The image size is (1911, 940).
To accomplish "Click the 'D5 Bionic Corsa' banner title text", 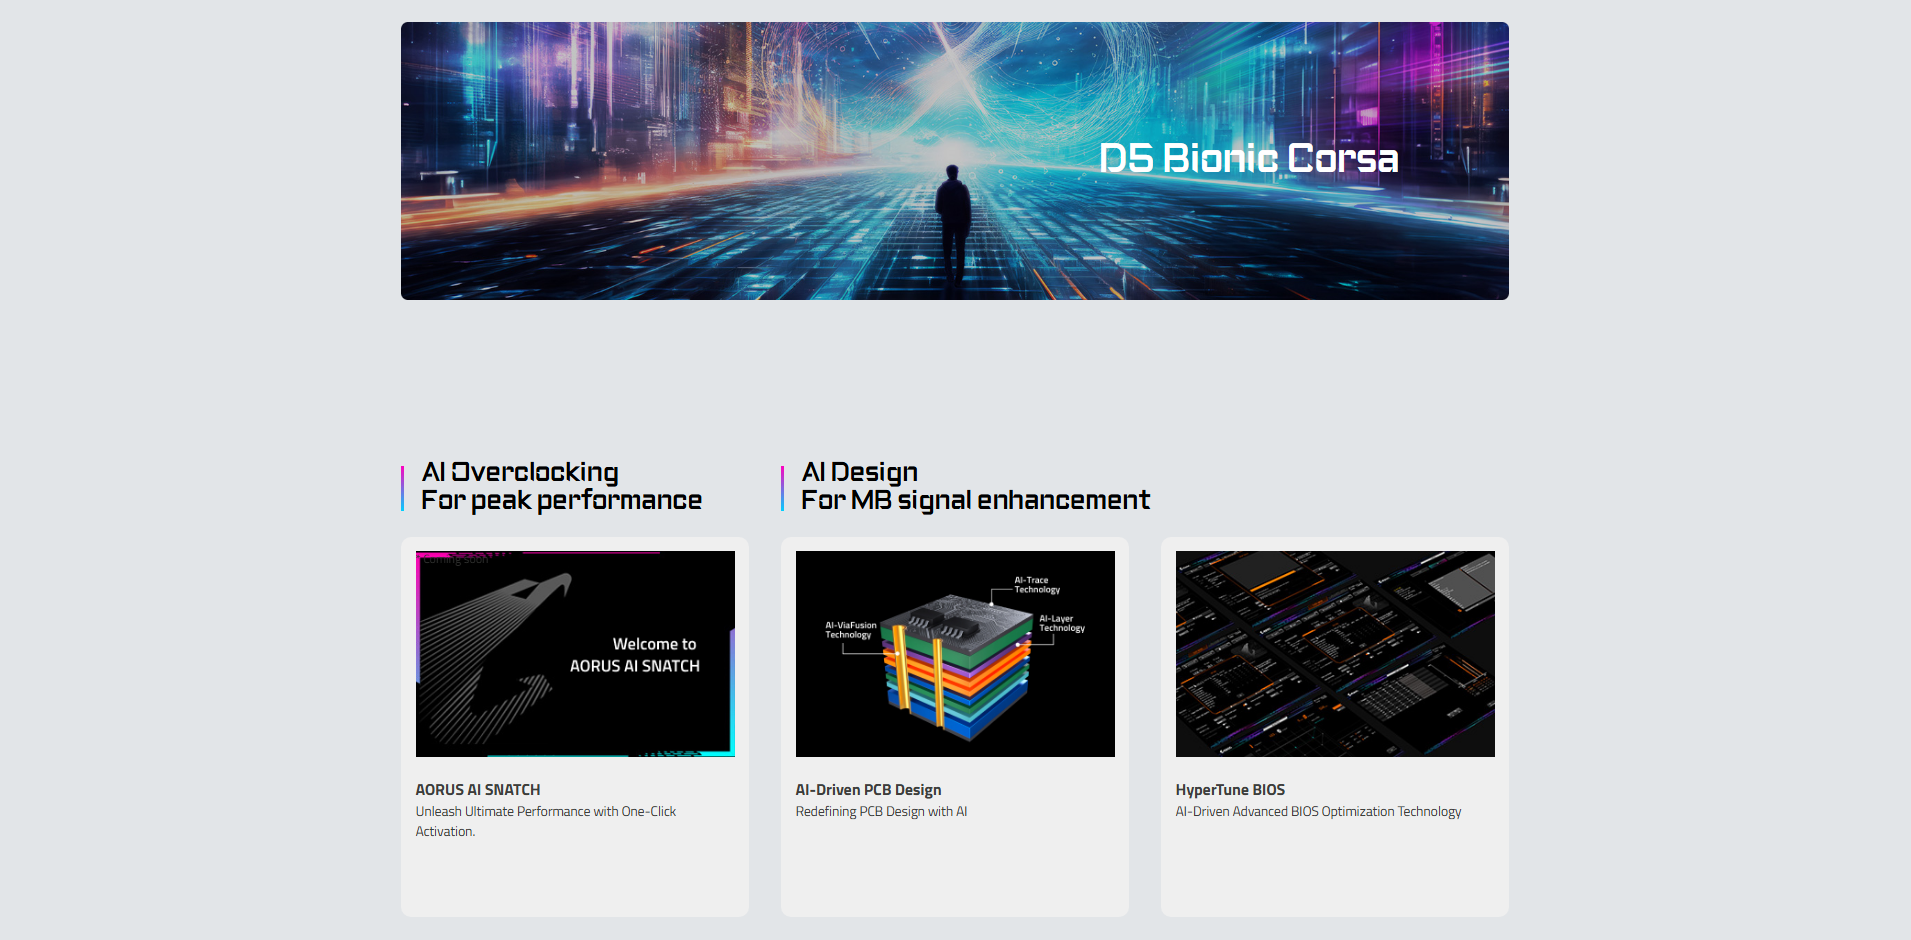I will tap(1248, 158).
